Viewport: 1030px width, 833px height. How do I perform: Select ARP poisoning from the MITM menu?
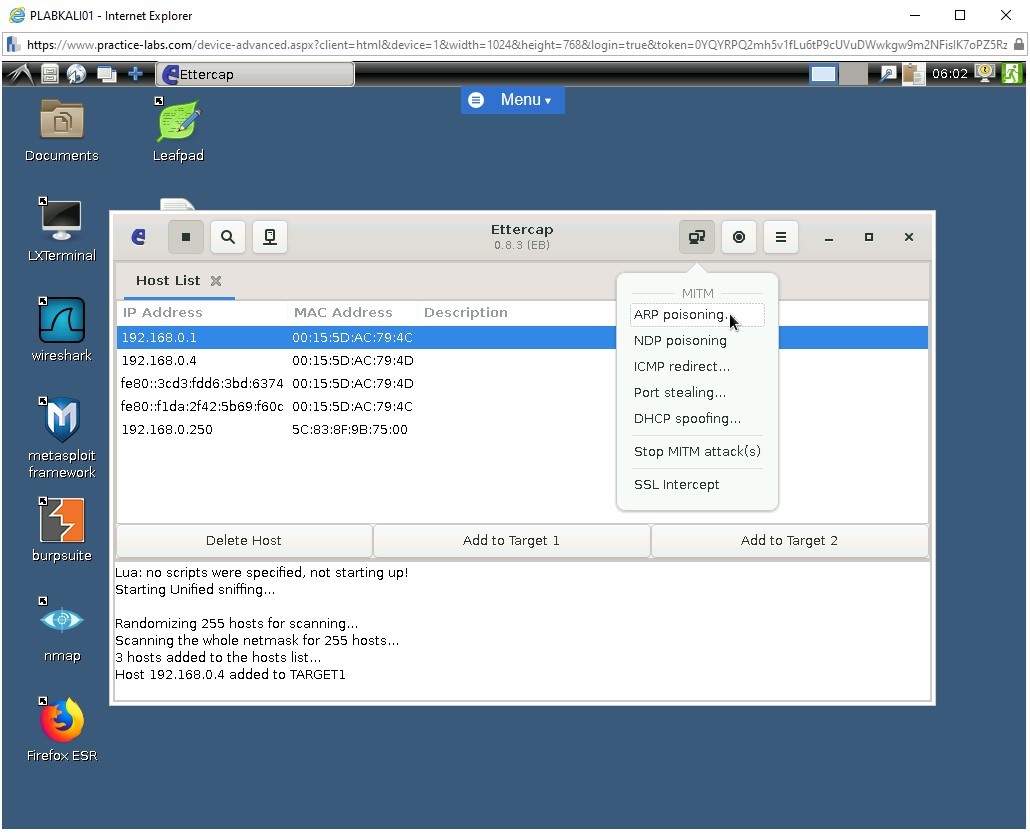point(679,314)
